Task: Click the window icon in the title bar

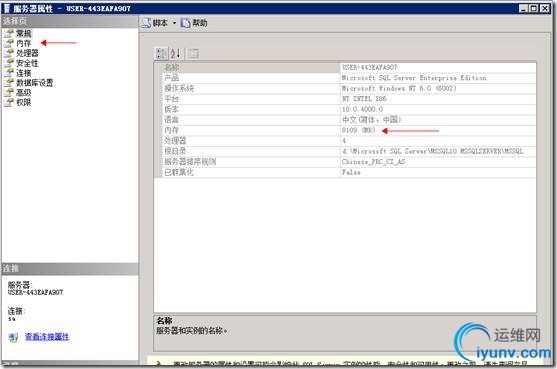Action: click(7, 8)
